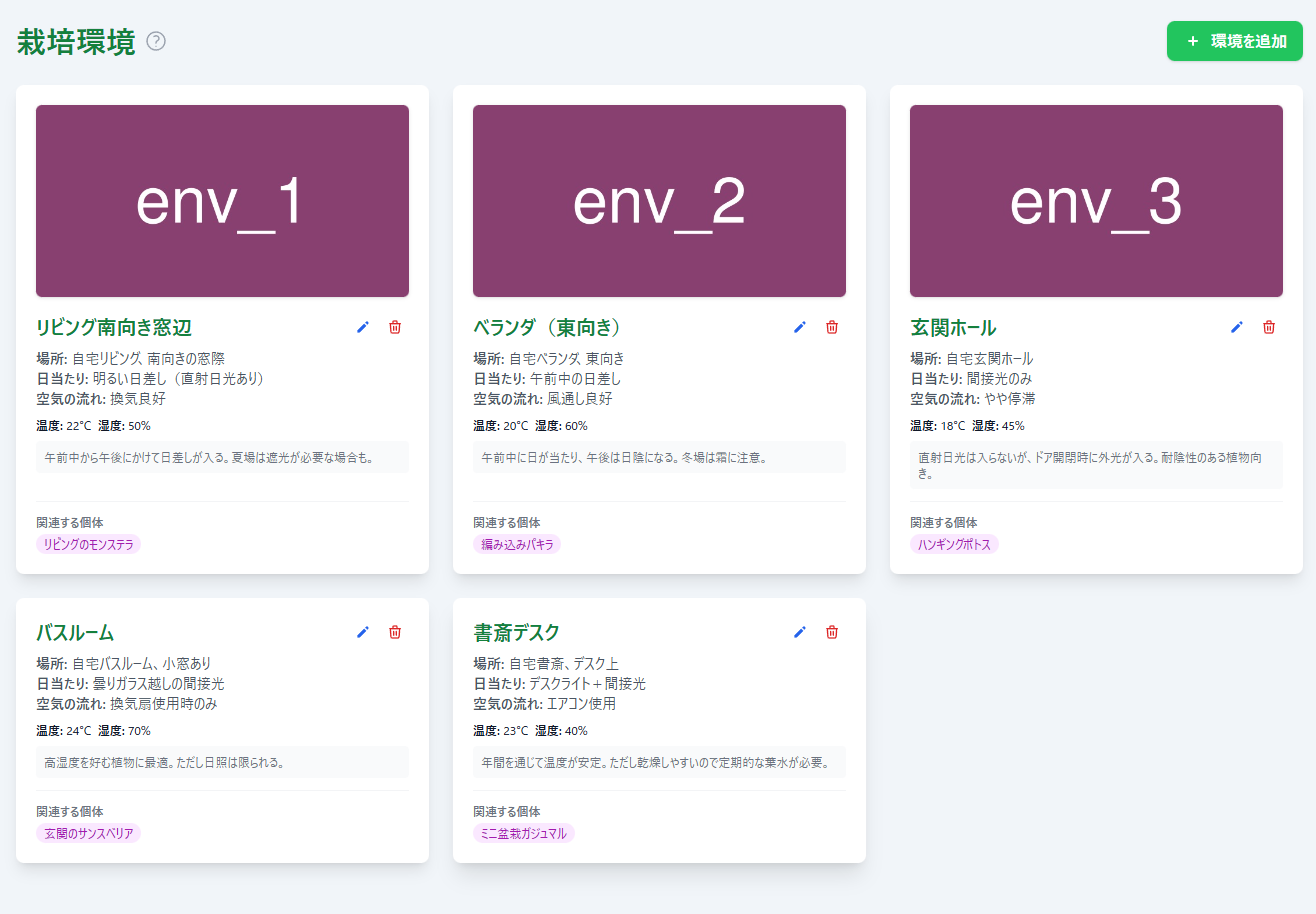Click the text 温度: 18°C 湿度: 45%

pos(967,425)
